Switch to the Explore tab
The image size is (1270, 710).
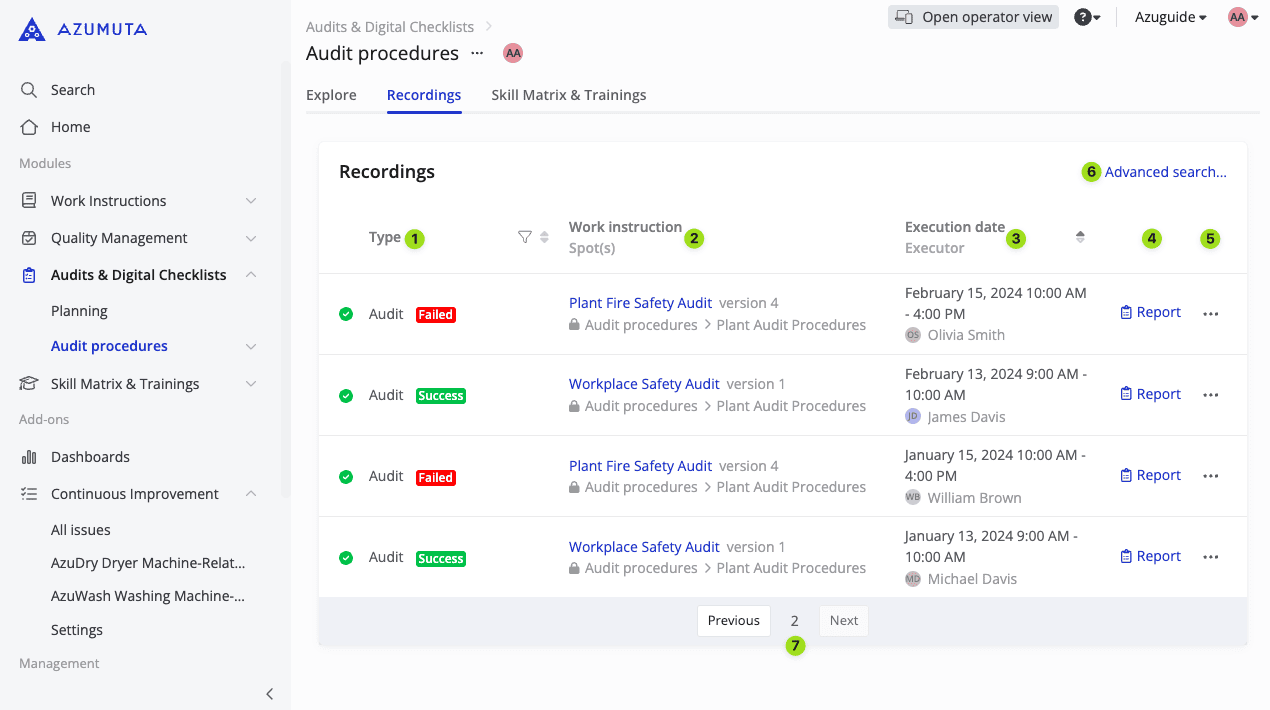(331, 94)
